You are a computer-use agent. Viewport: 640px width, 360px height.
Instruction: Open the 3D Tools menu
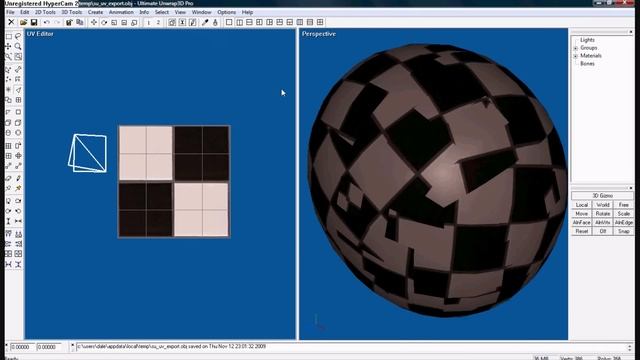point(71,12)
